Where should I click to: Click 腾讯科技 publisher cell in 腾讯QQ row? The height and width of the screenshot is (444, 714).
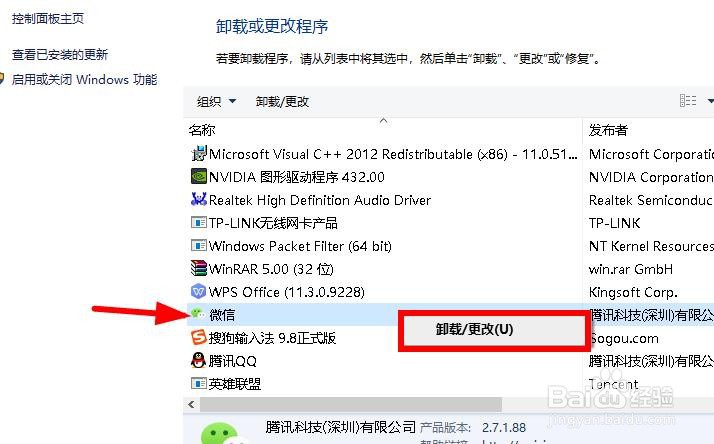point(651,361)
